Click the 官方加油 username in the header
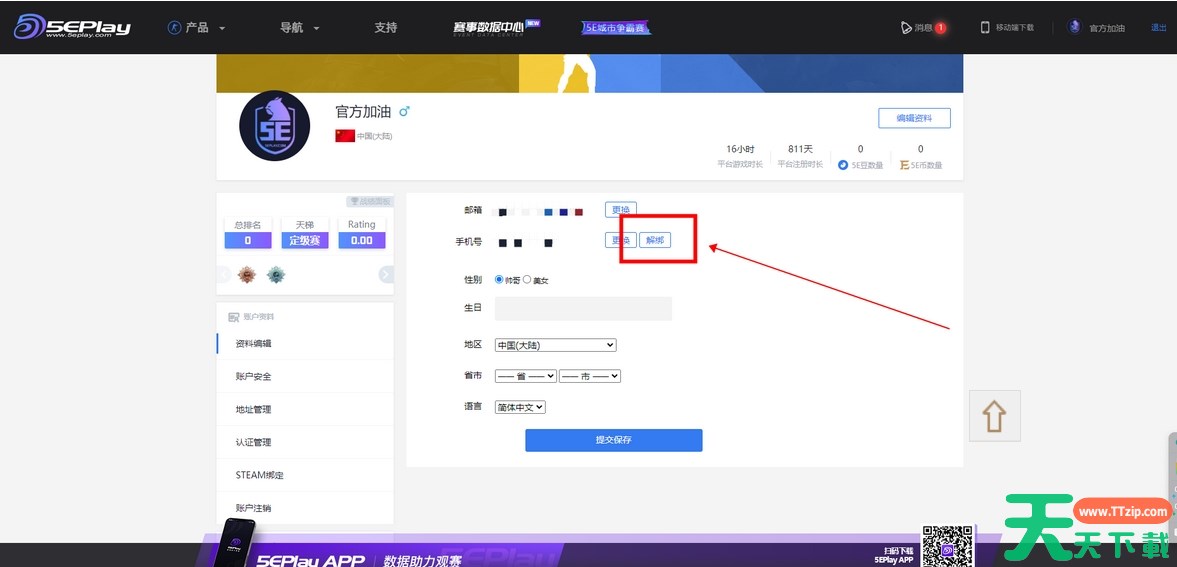 click(1107, 28)
